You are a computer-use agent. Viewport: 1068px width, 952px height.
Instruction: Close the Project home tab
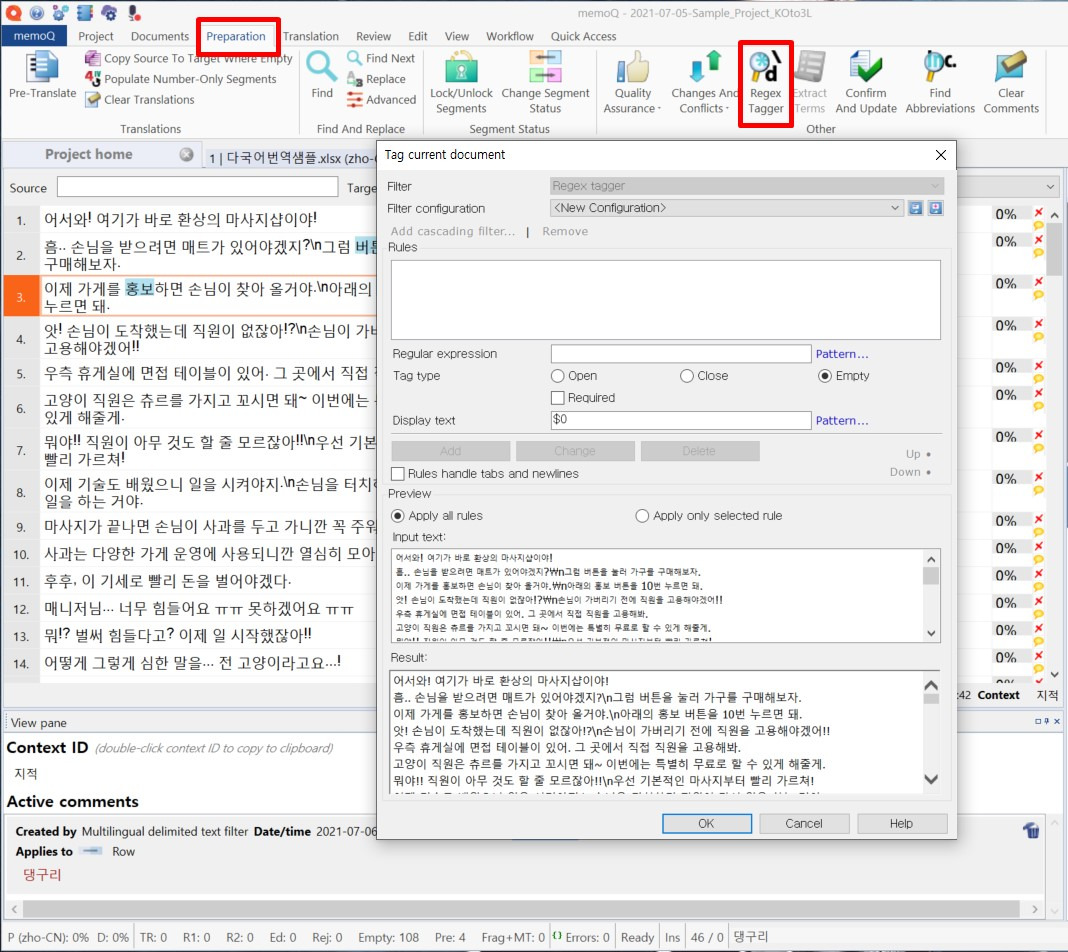coord(186,155)
